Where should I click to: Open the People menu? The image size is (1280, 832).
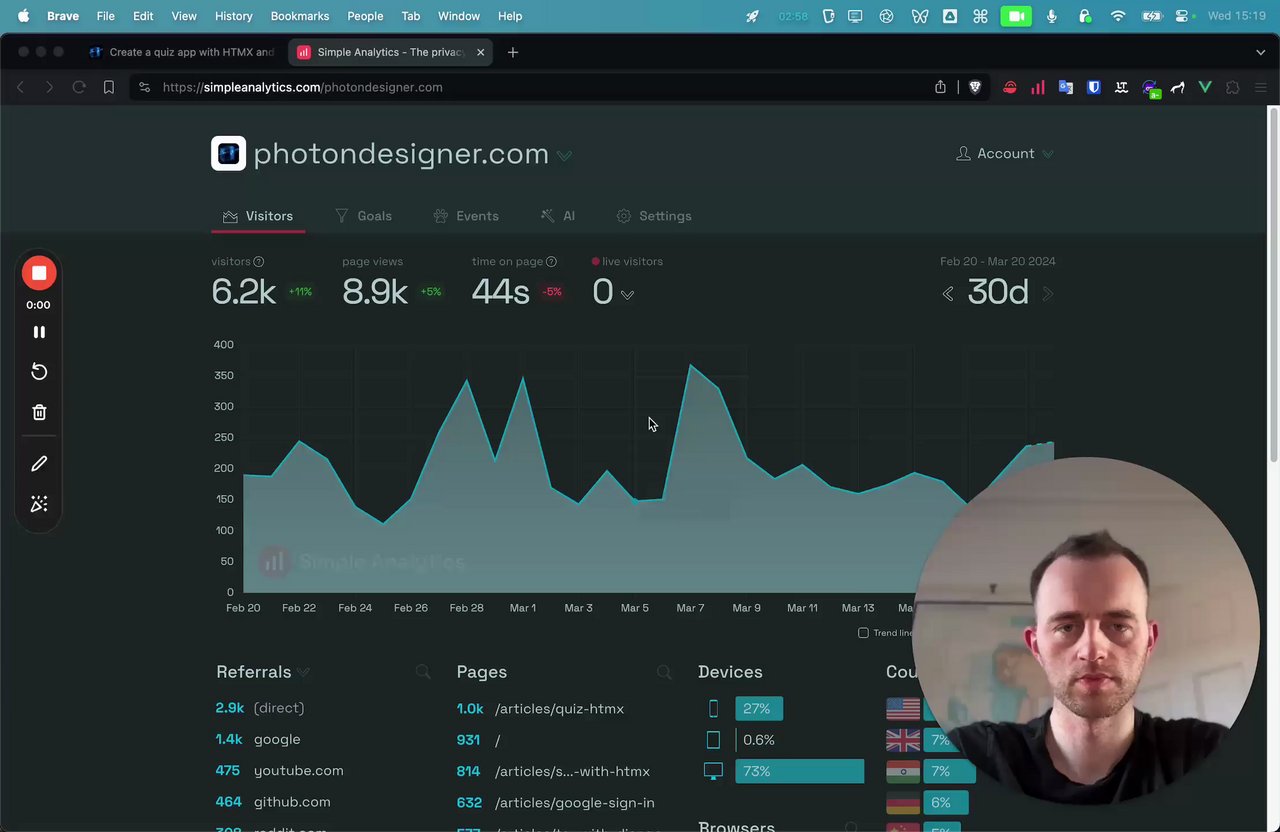(365, 16)
